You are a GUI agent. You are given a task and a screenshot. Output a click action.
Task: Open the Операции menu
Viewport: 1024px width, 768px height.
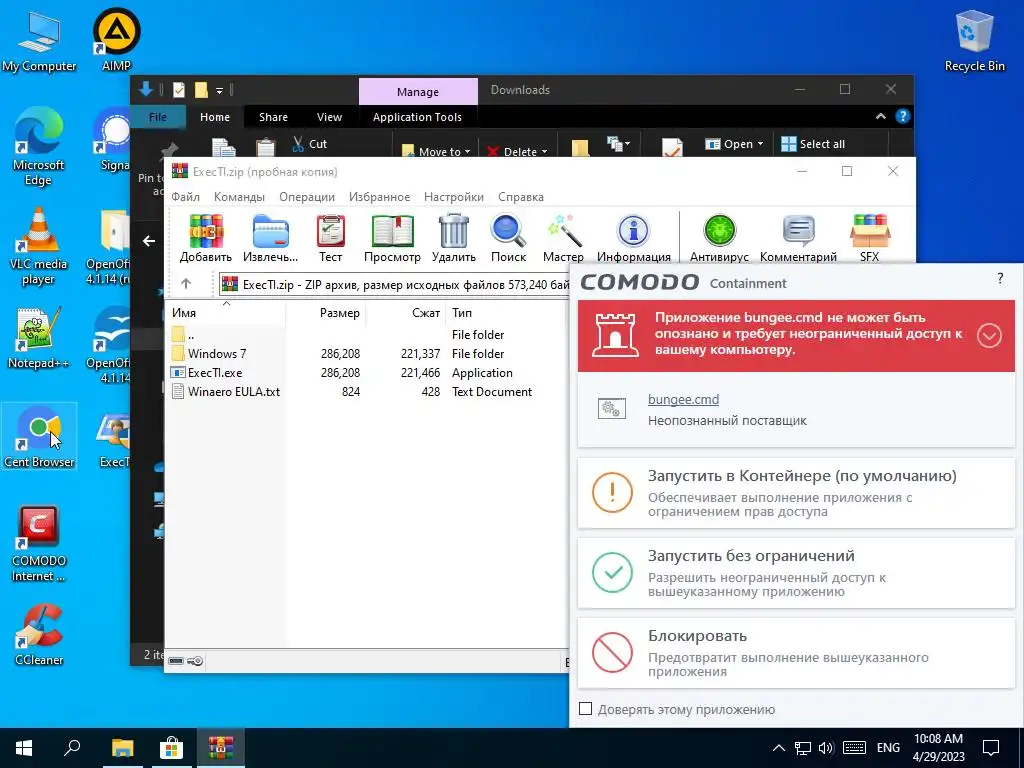tap(307, 197)
